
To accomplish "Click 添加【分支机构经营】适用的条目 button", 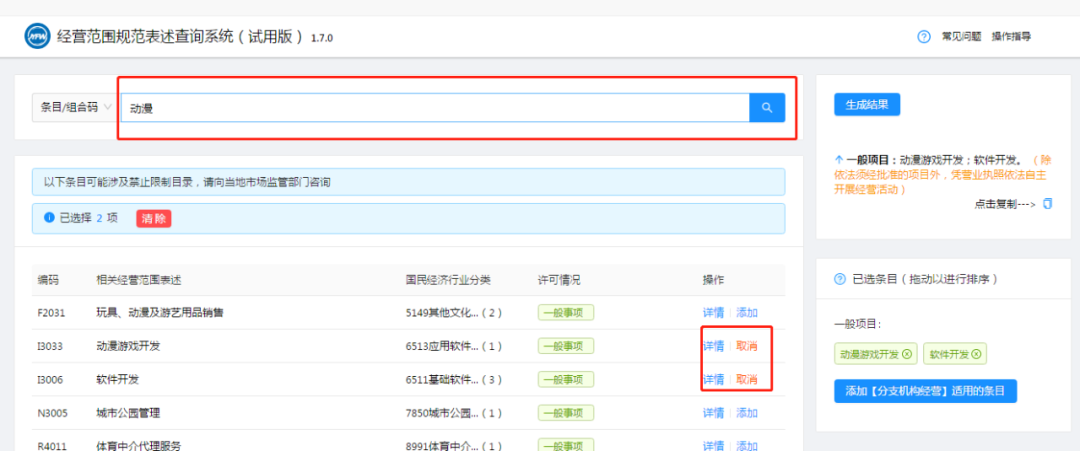I will click(x=925, y=390).
